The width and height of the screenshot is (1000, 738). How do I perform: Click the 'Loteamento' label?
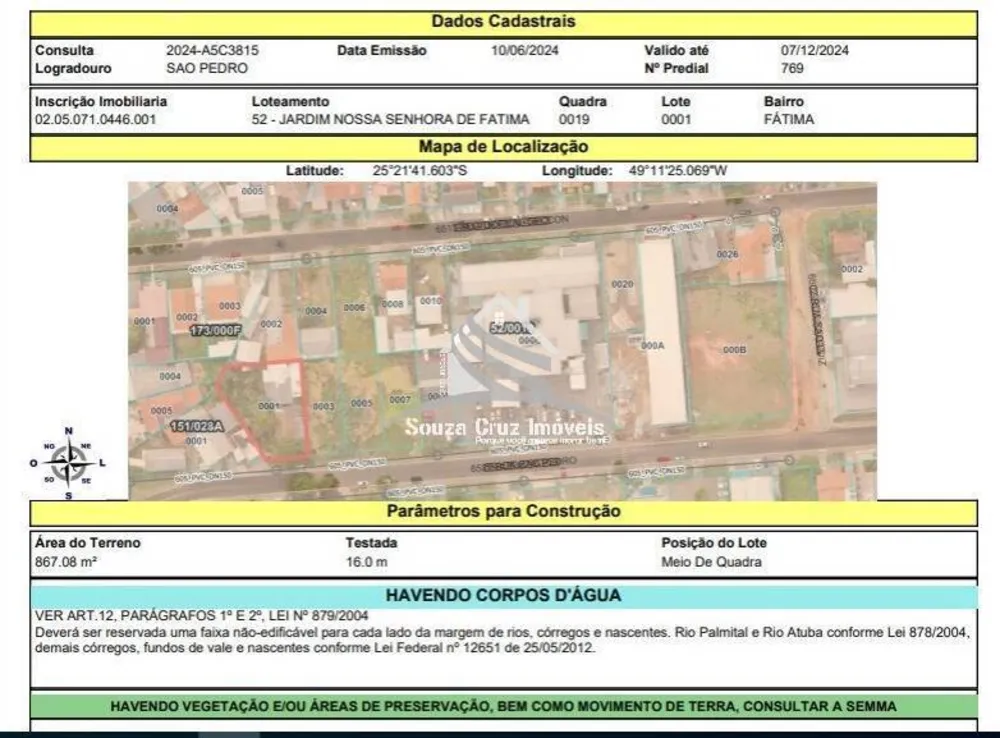[290, 101]
